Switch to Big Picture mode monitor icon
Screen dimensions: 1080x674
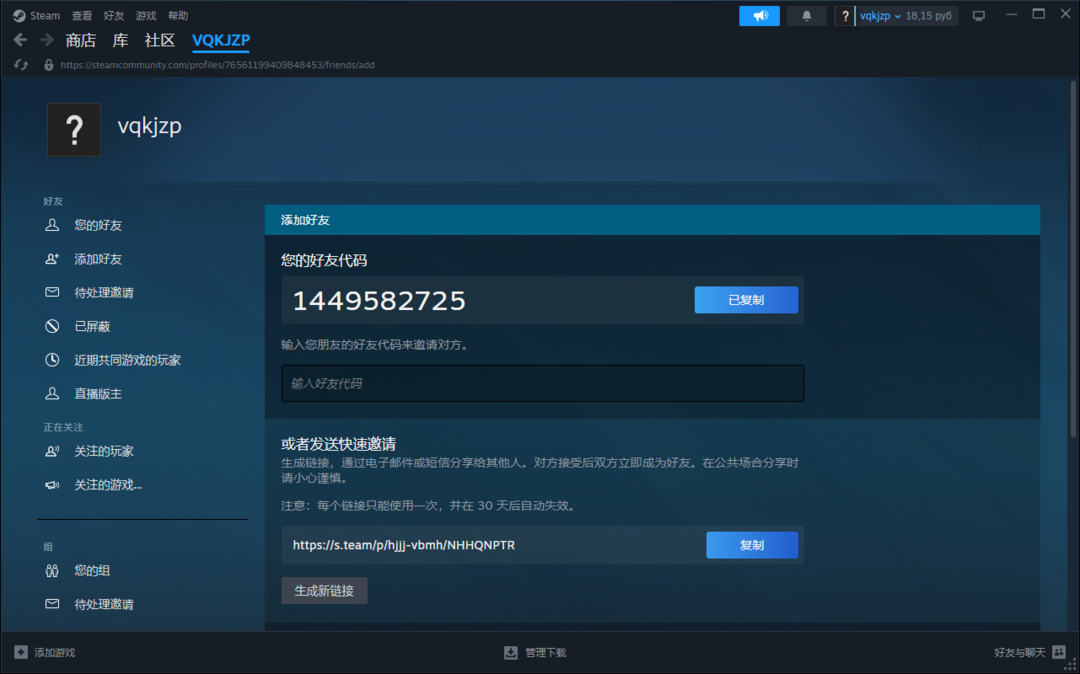click(979, 16)
